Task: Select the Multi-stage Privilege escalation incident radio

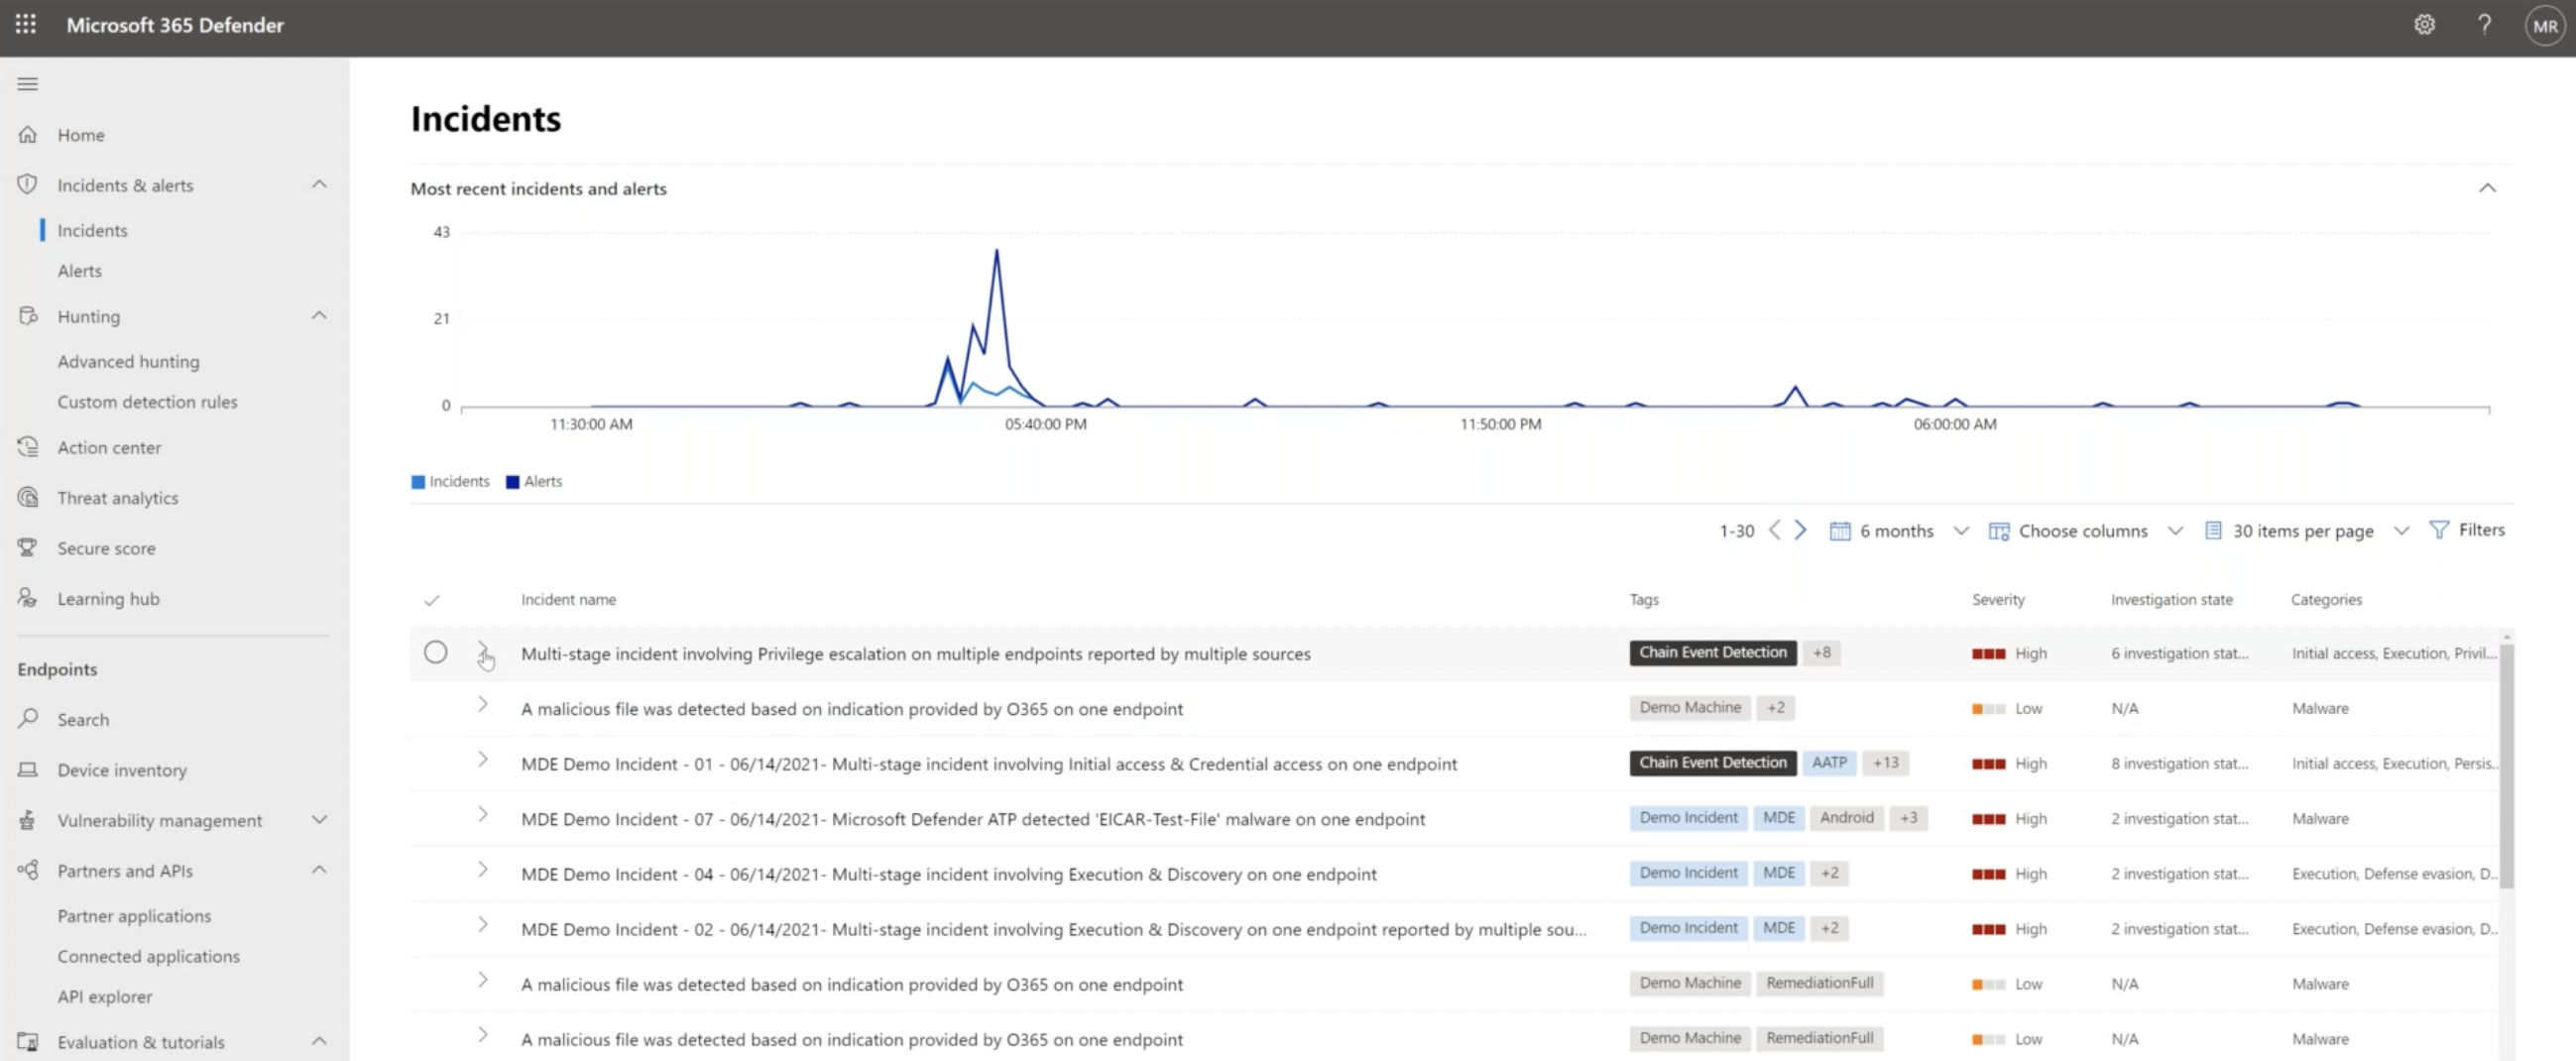Action: [x=435, y=652]
